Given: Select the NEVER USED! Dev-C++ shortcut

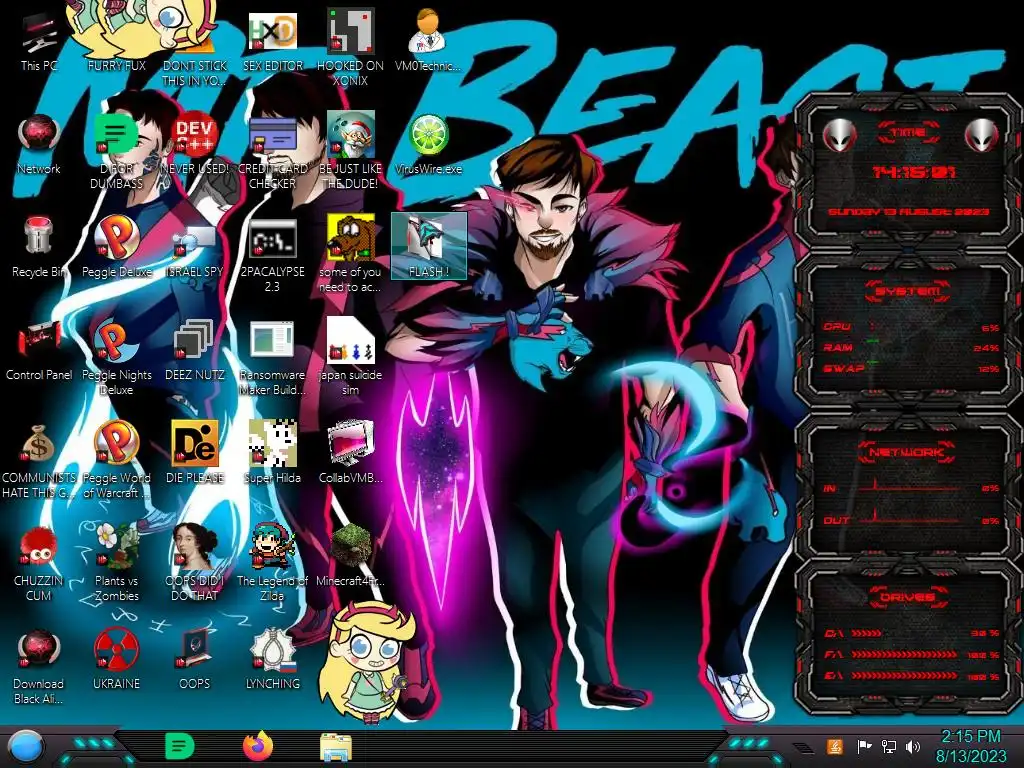Looking at the screenshot, I should (x=195, y=144).
